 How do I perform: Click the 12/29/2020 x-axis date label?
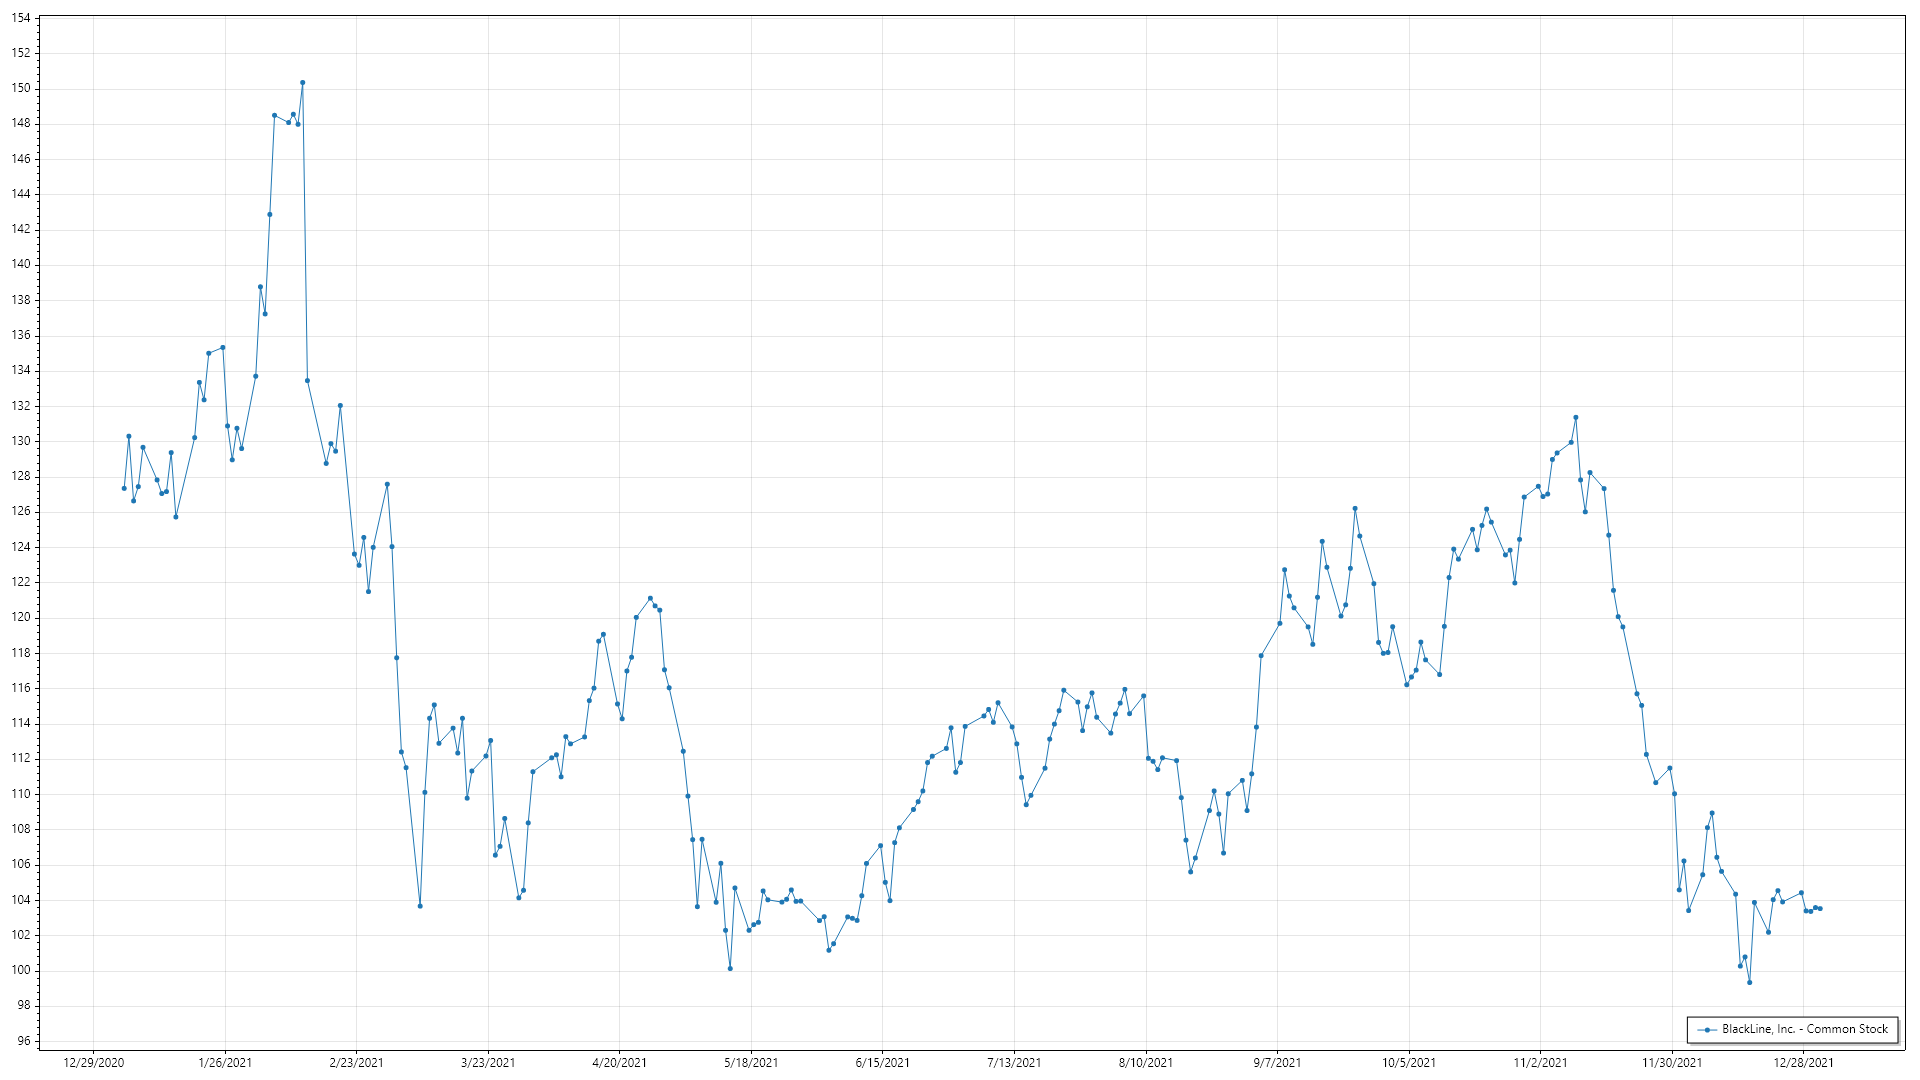[x=94, y=1062]
